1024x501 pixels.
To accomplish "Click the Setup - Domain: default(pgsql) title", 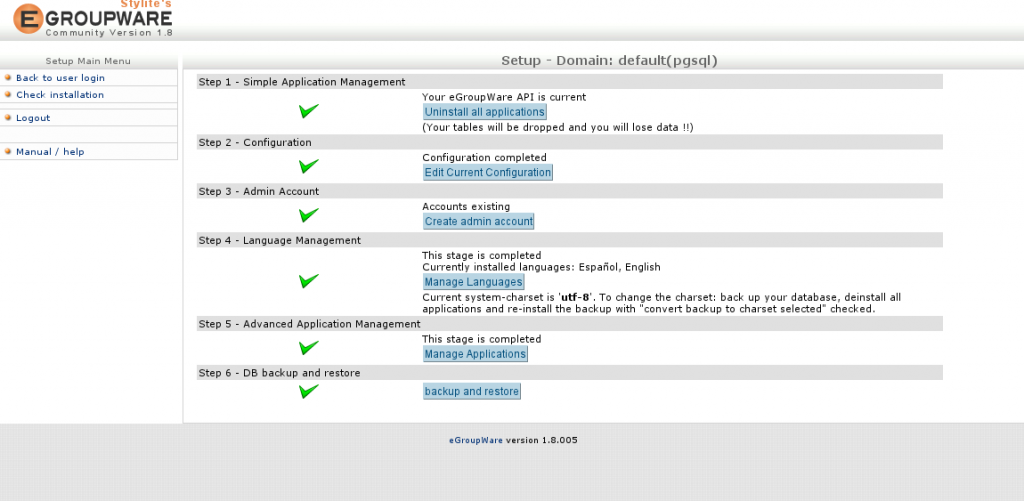I will pos(609,61).
